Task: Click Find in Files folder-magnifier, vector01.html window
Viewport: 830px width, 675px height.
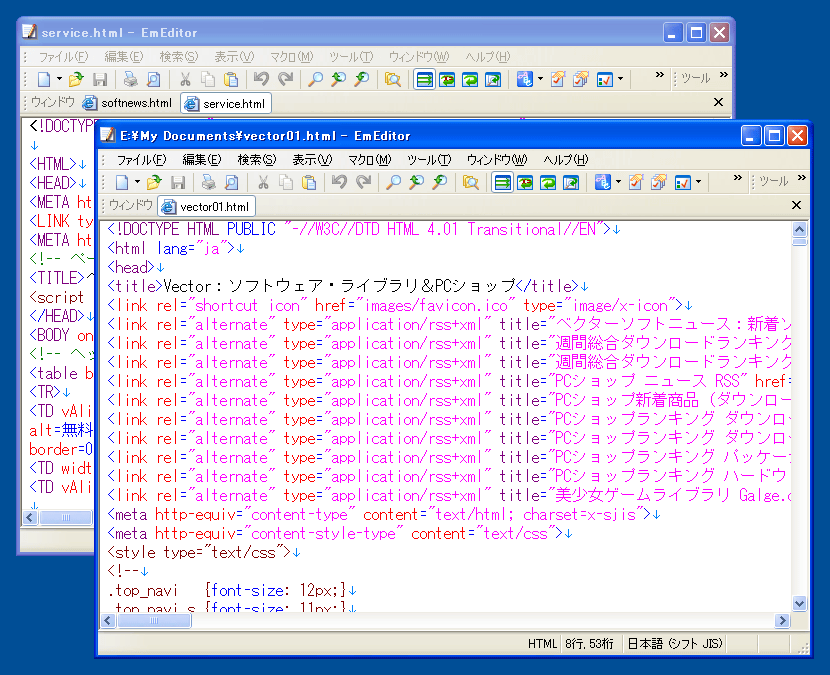Action: click(x=471, y=183)
